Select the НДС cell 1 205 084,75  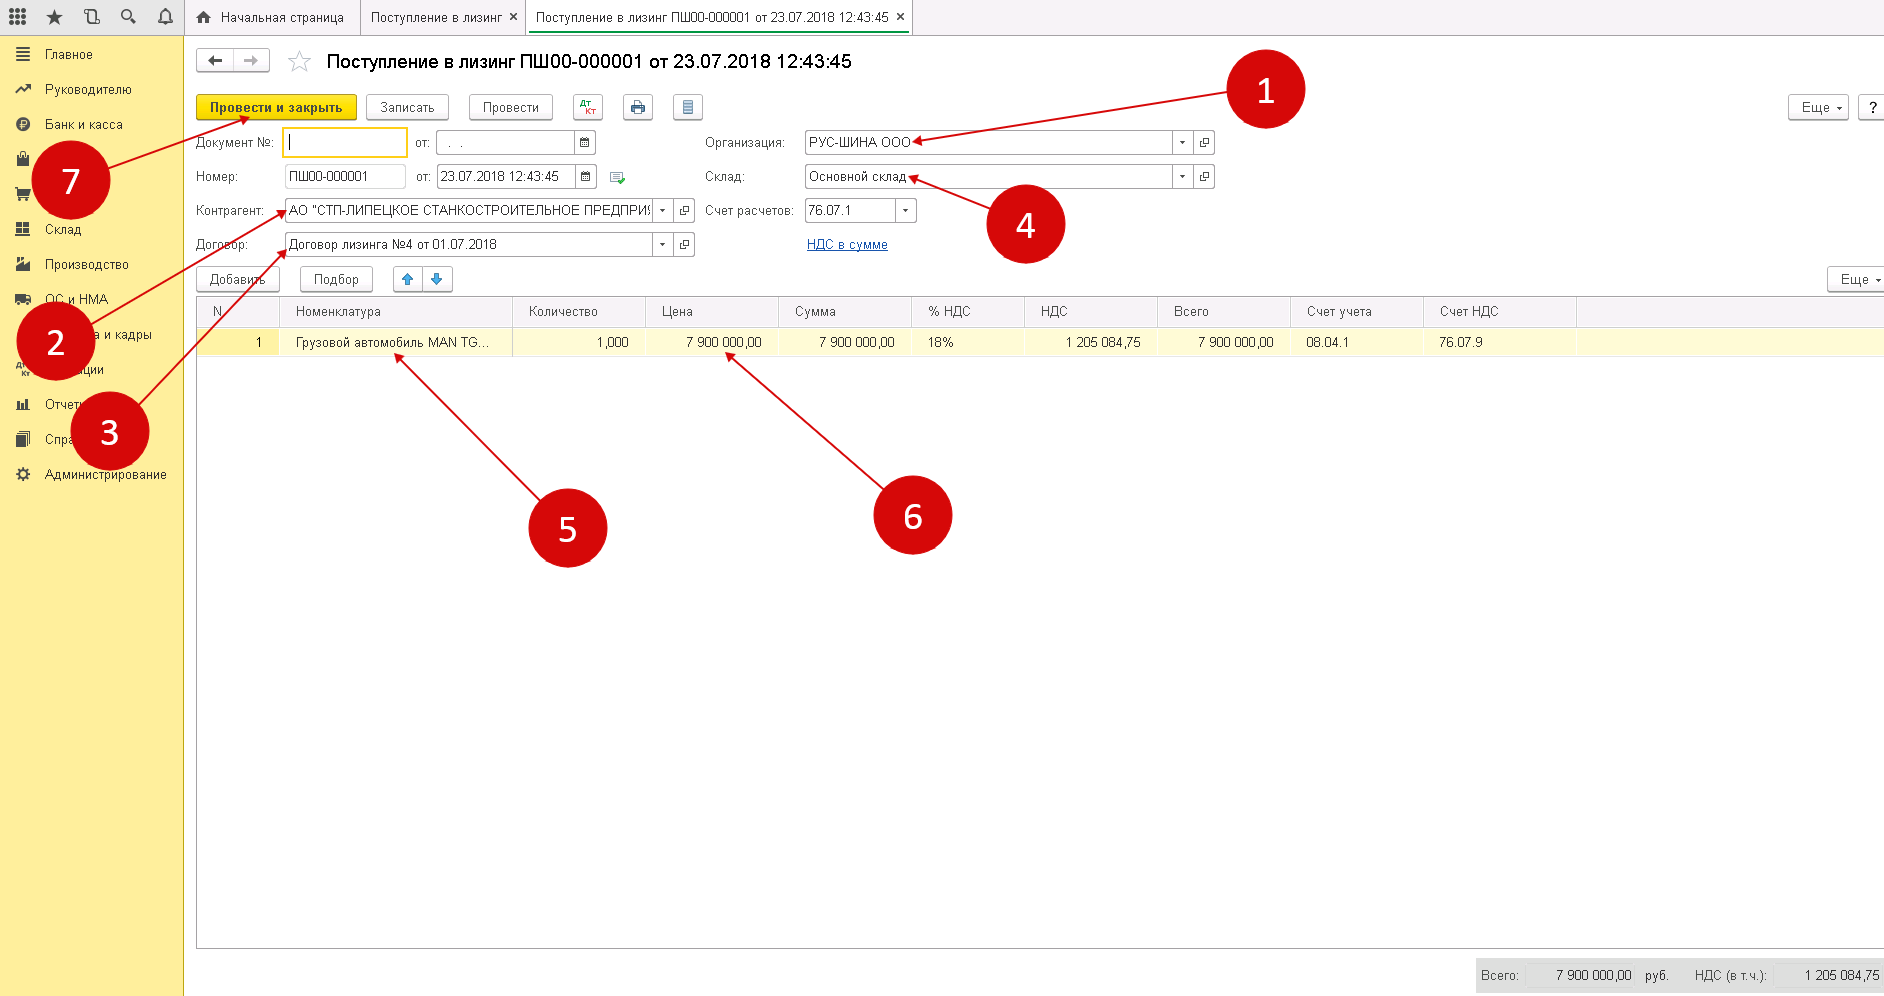click(1090, 343)
